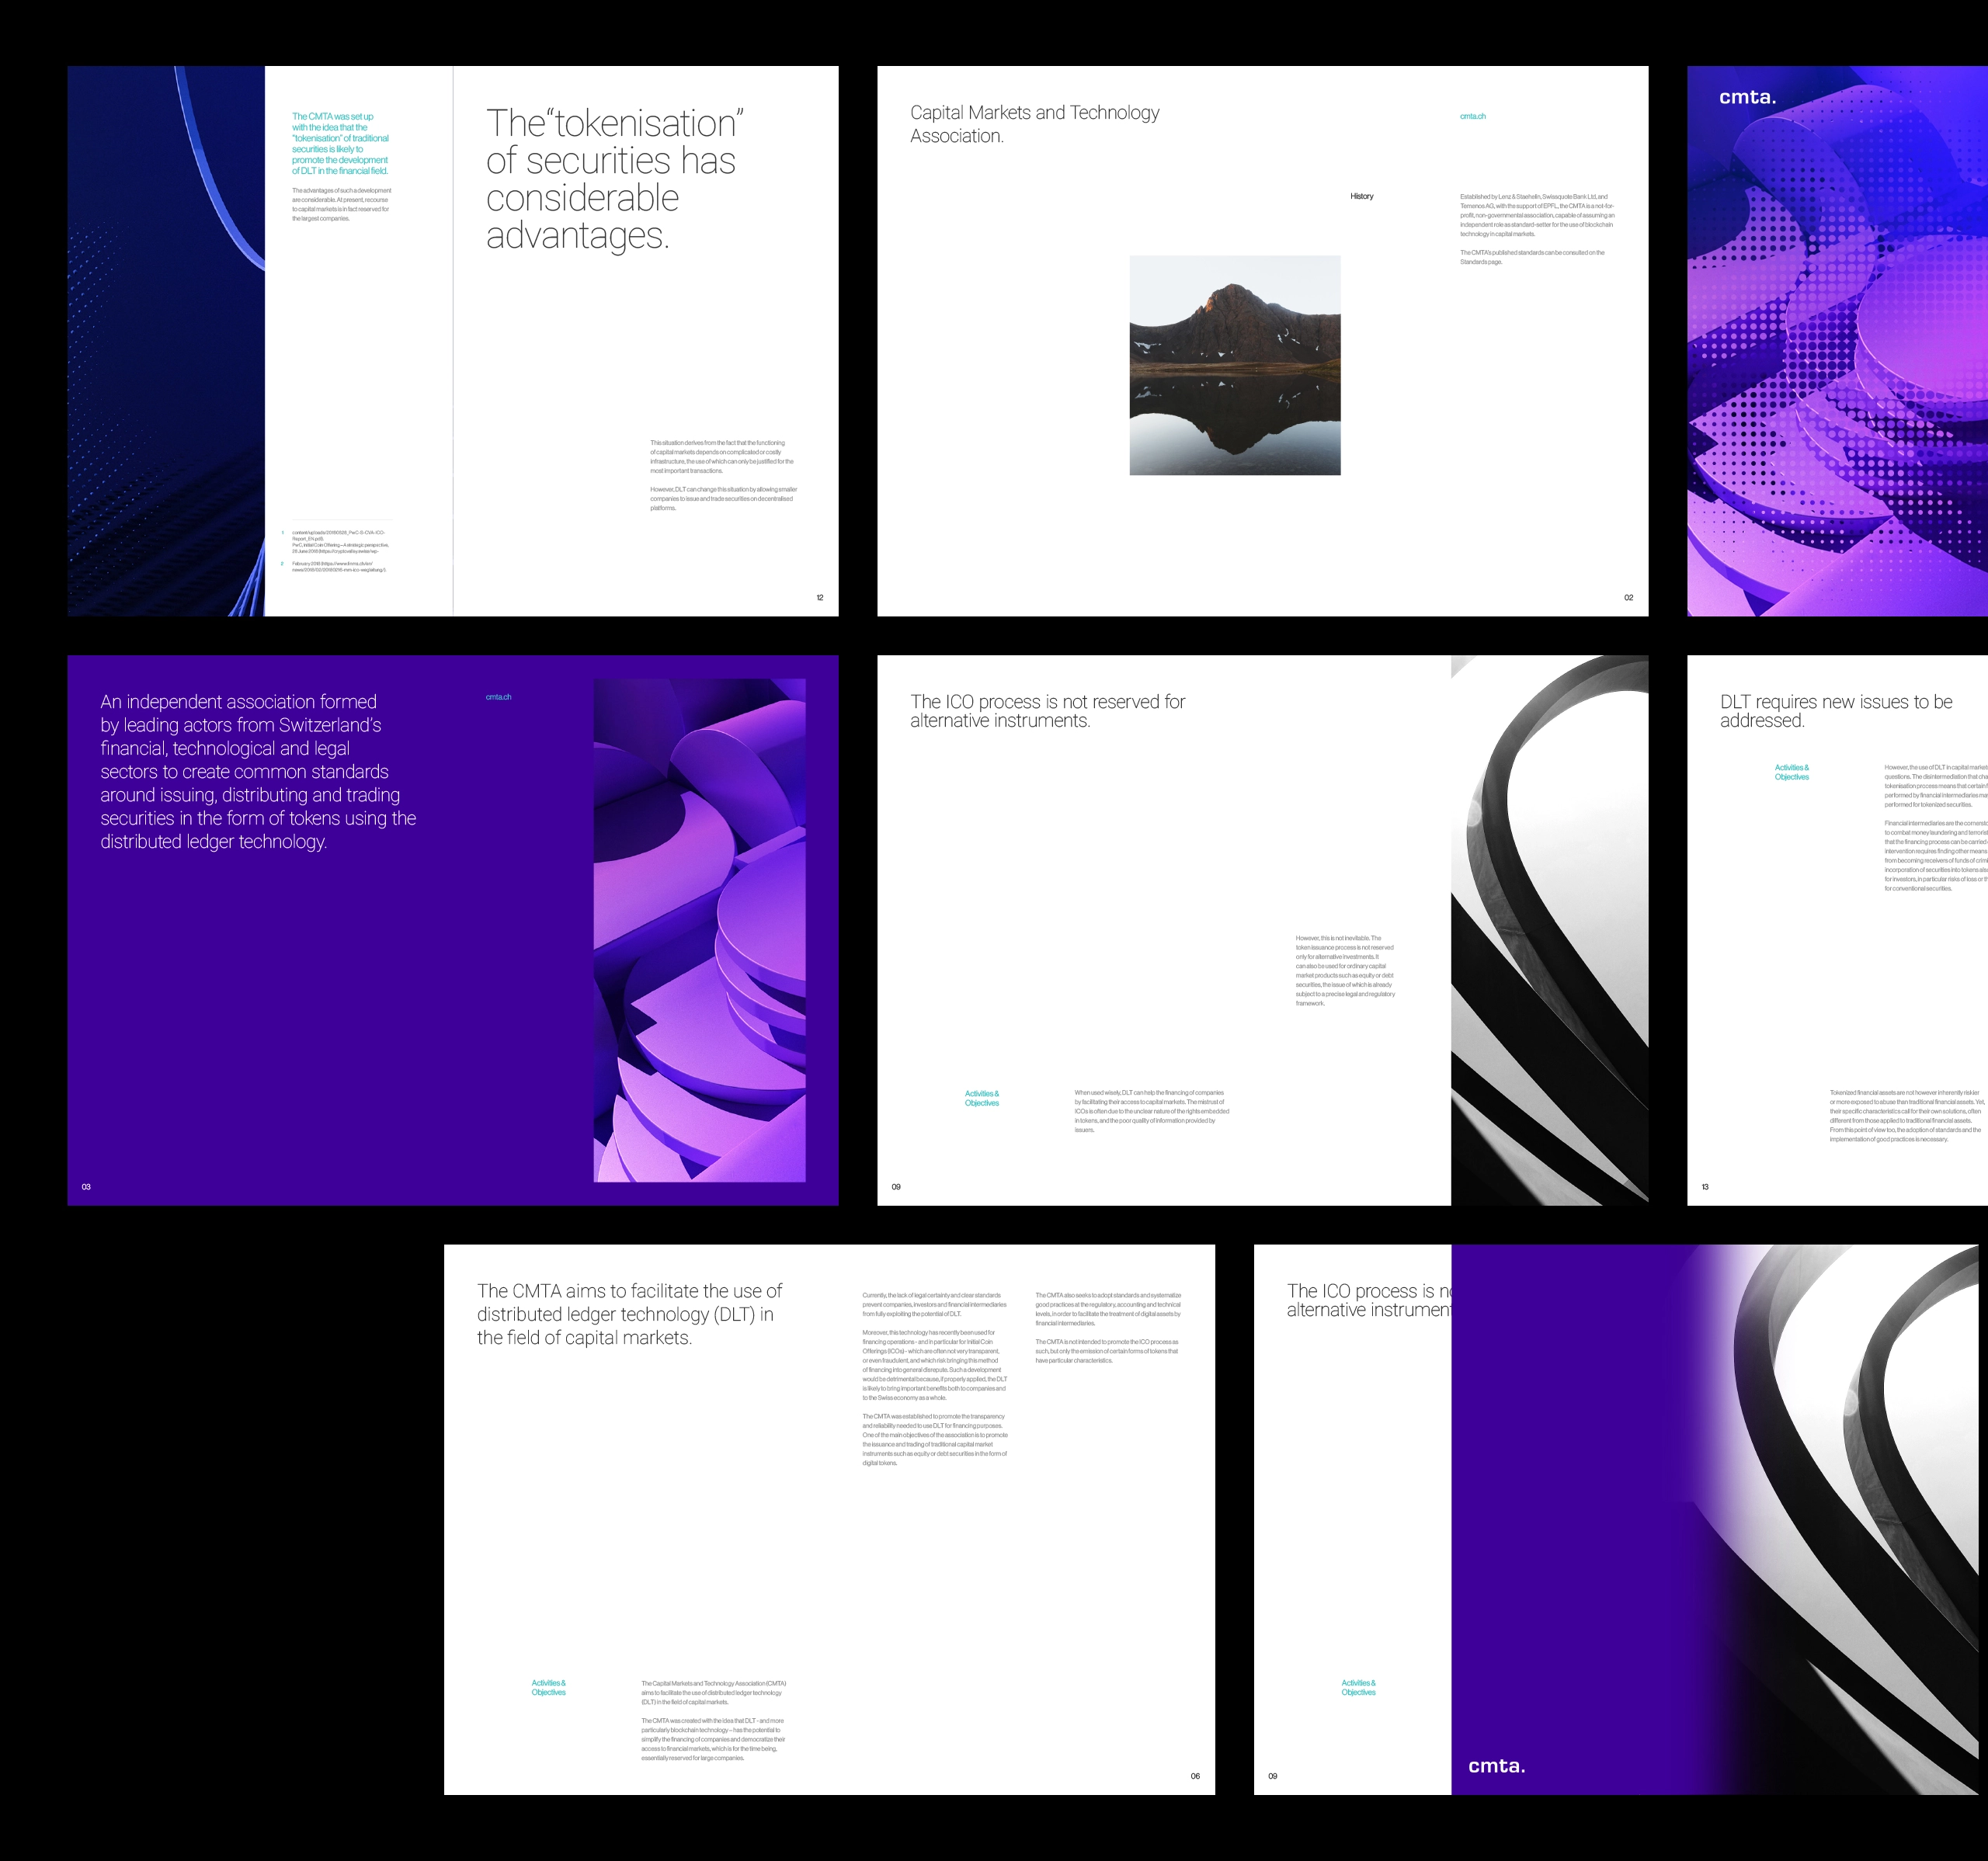Click the blue curved line image beside the teal text
Image resolution: width=1988 pixels, height=1861 pixels.
click(165, 340)
